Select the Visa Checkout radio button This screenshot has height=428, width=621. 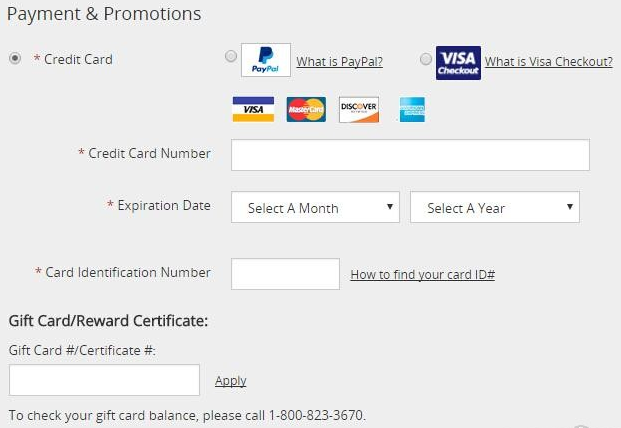(426, 59)
